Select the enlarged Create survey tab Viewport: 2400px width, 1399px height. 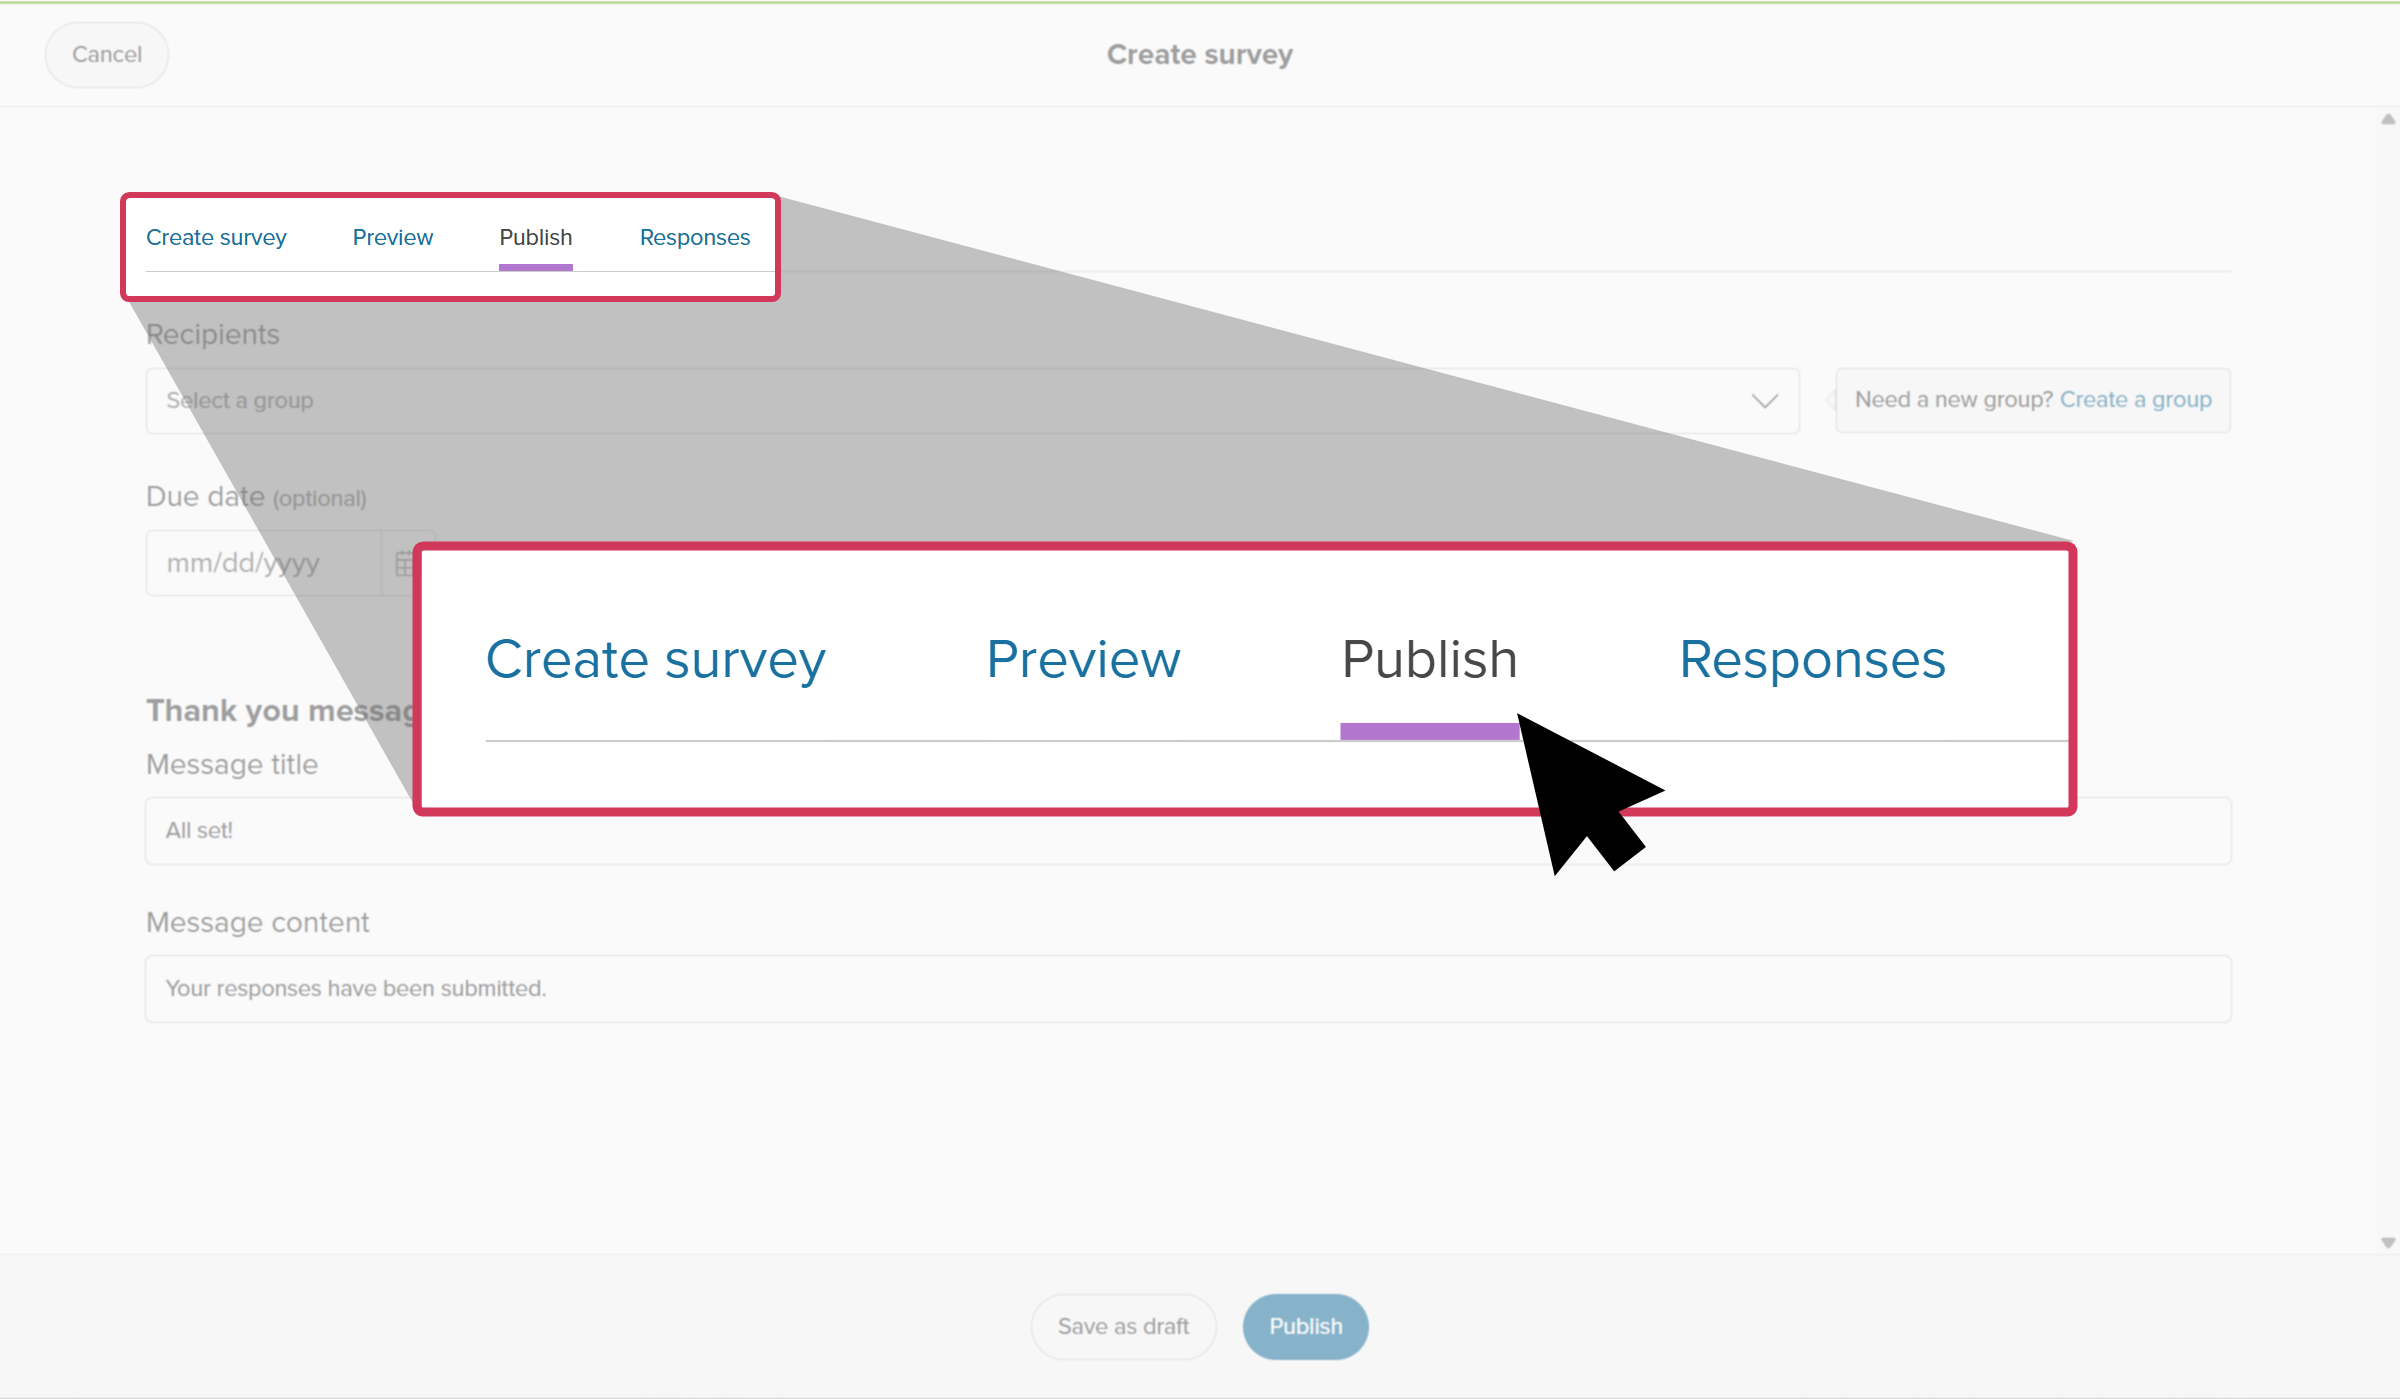(656, 660)
